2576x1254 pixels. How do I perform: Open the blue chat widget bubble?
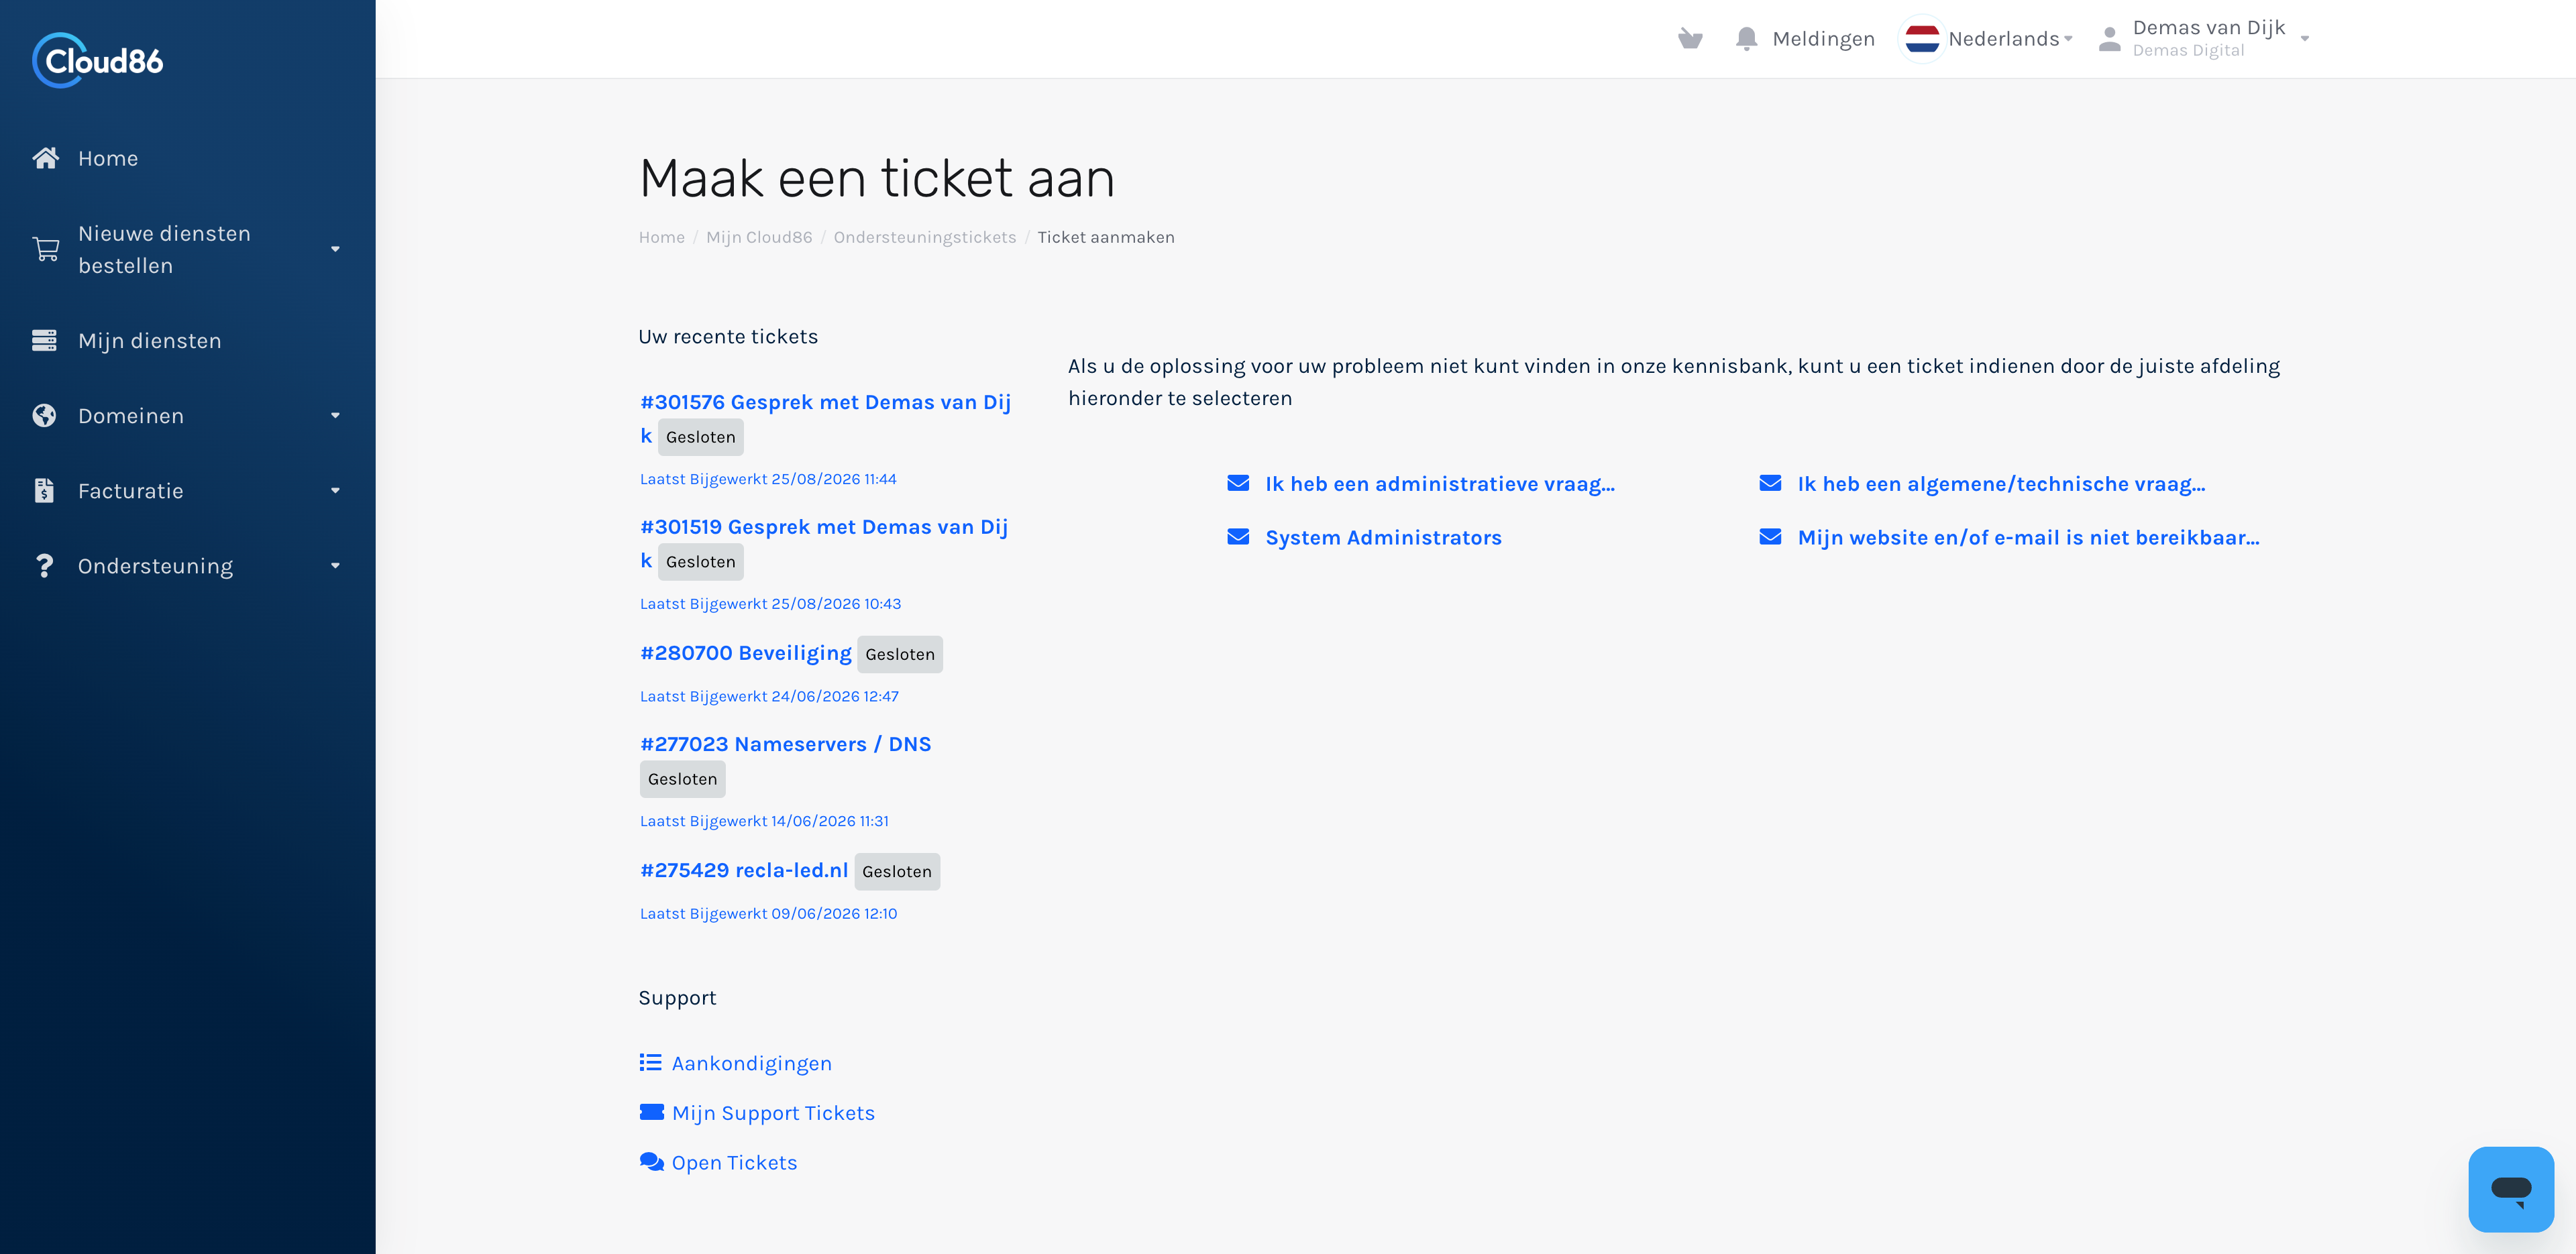coord(2510,1188)
